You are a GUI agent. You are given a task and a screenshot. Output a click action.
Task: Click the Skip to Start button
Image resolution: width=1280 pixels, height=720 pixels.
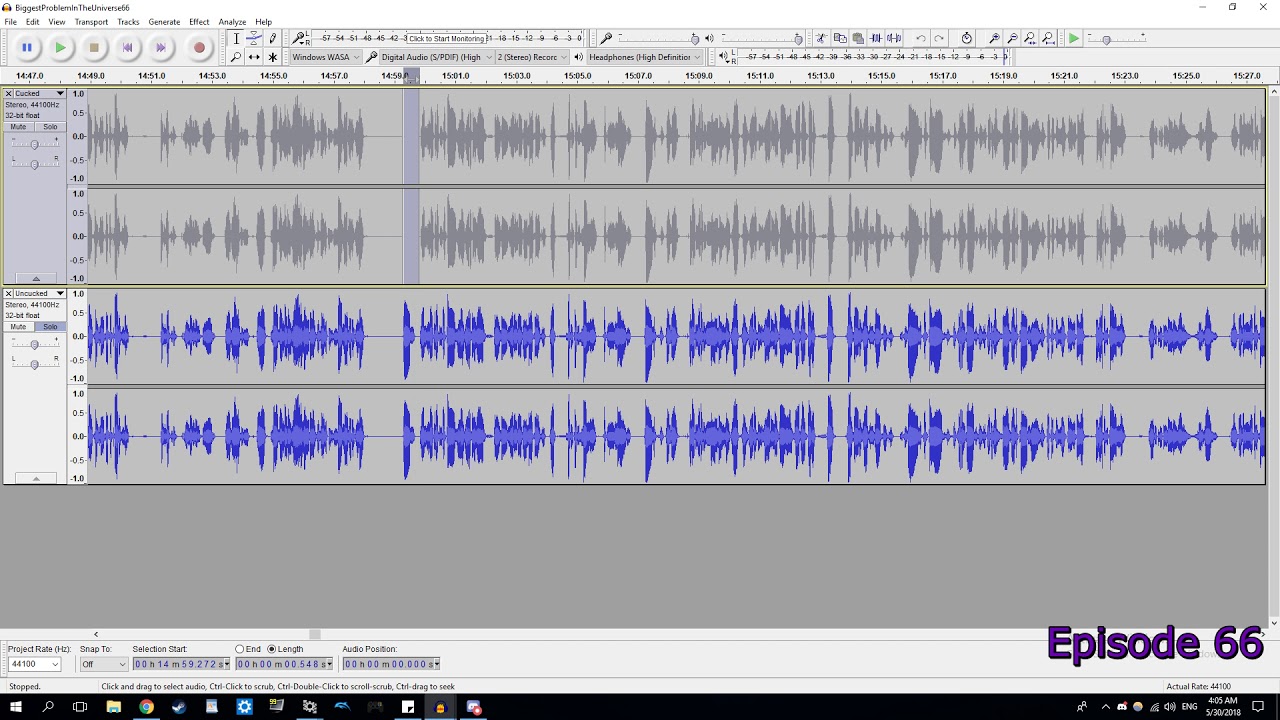pyautogui.click(x=127, y=47)
